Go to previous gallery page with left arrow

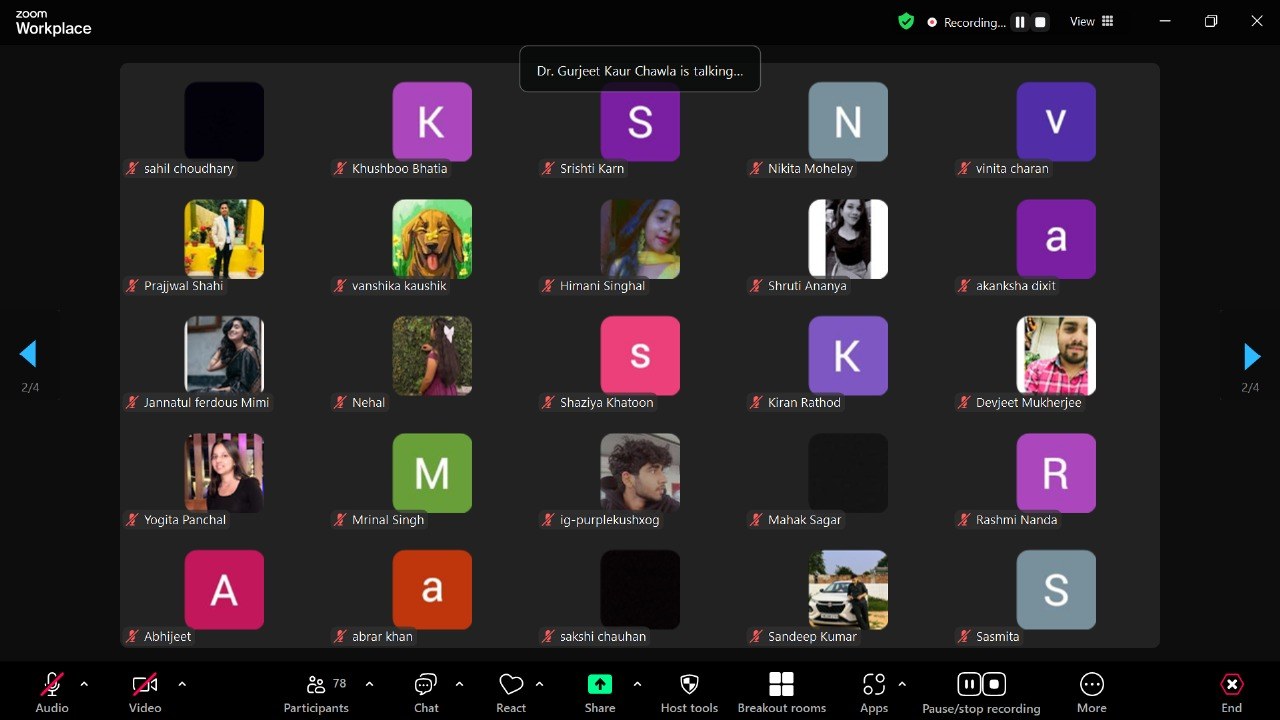point(28,354)
